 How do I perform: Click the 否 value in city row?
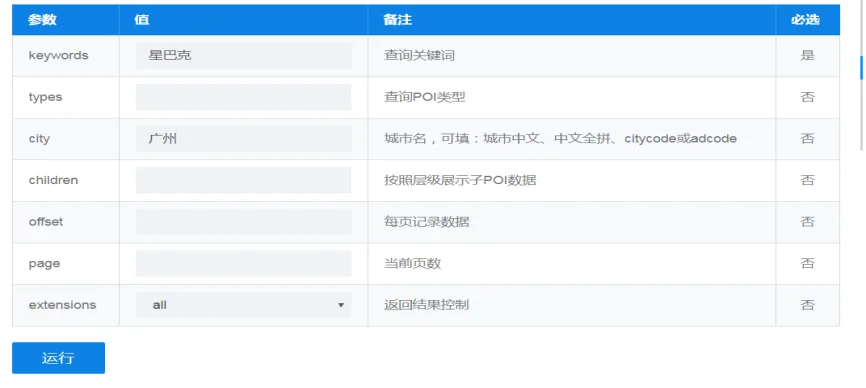point(807,139)
